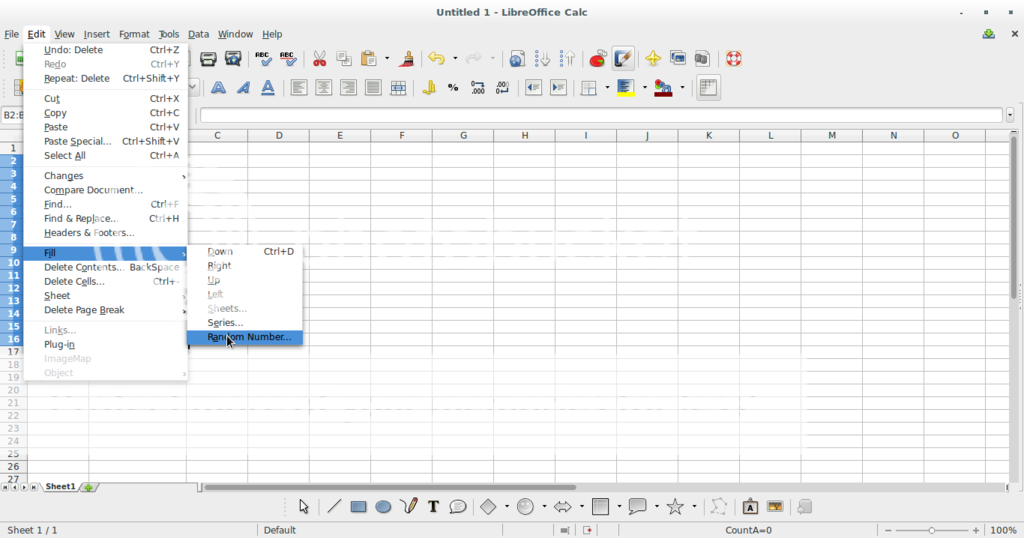Click Paste Special in Edit menu
Screen dimensions: 1024x538
click(105, 141)
